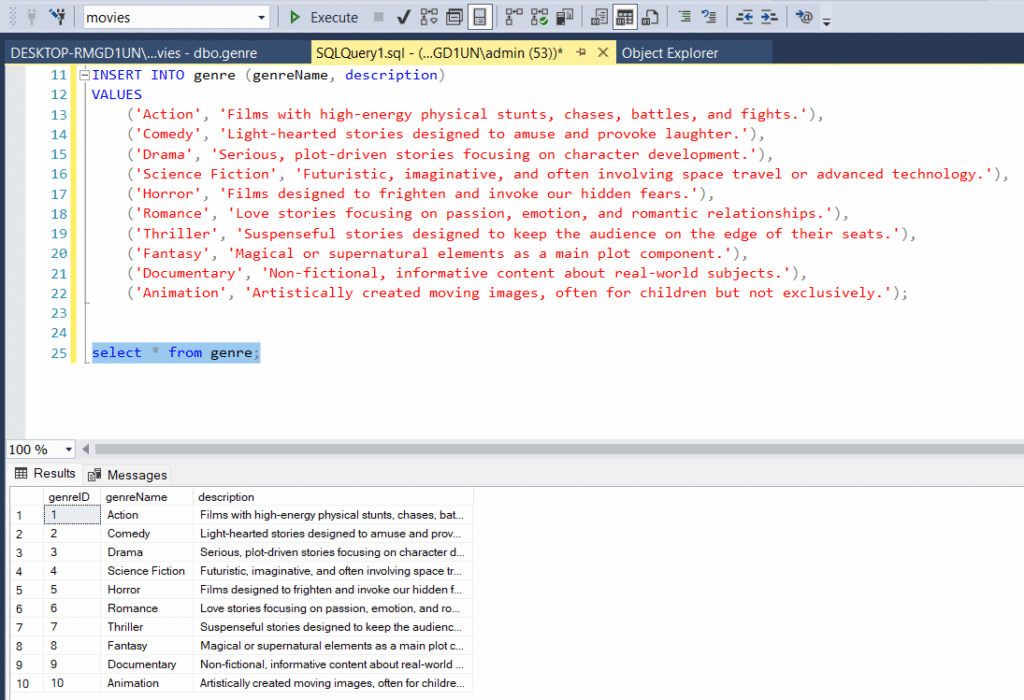The width and height of the screenshot is (1024, 700).
Task: Click the 'Horror' genreName cell
Action: 147,590
